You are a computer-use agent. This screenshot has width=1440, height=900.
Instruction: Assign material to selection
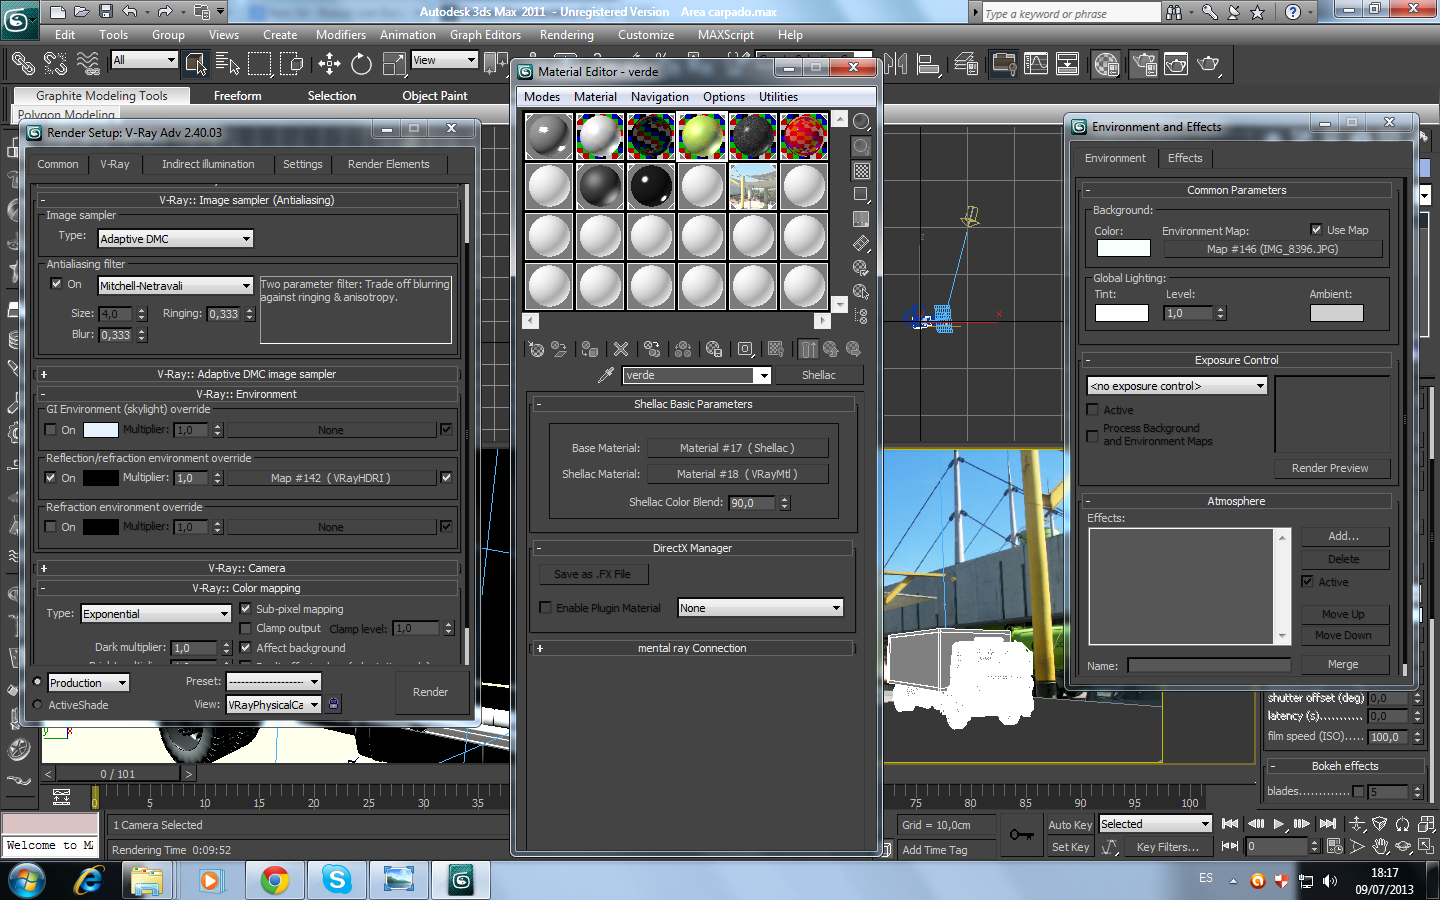[590, 349]
